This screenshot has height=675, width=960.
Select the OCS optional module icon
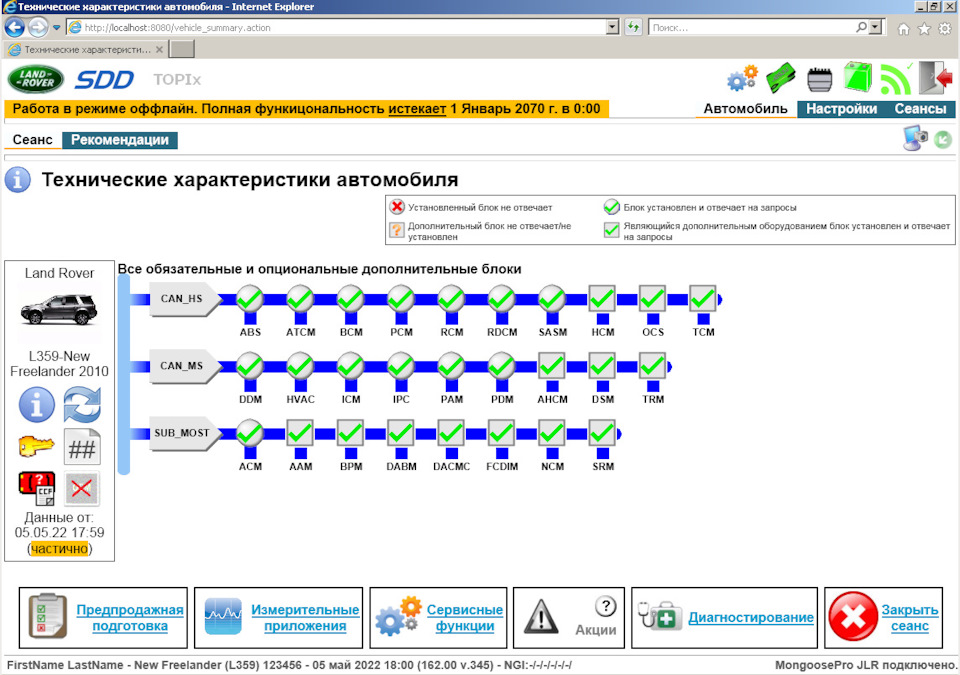(x=653, y=298)
